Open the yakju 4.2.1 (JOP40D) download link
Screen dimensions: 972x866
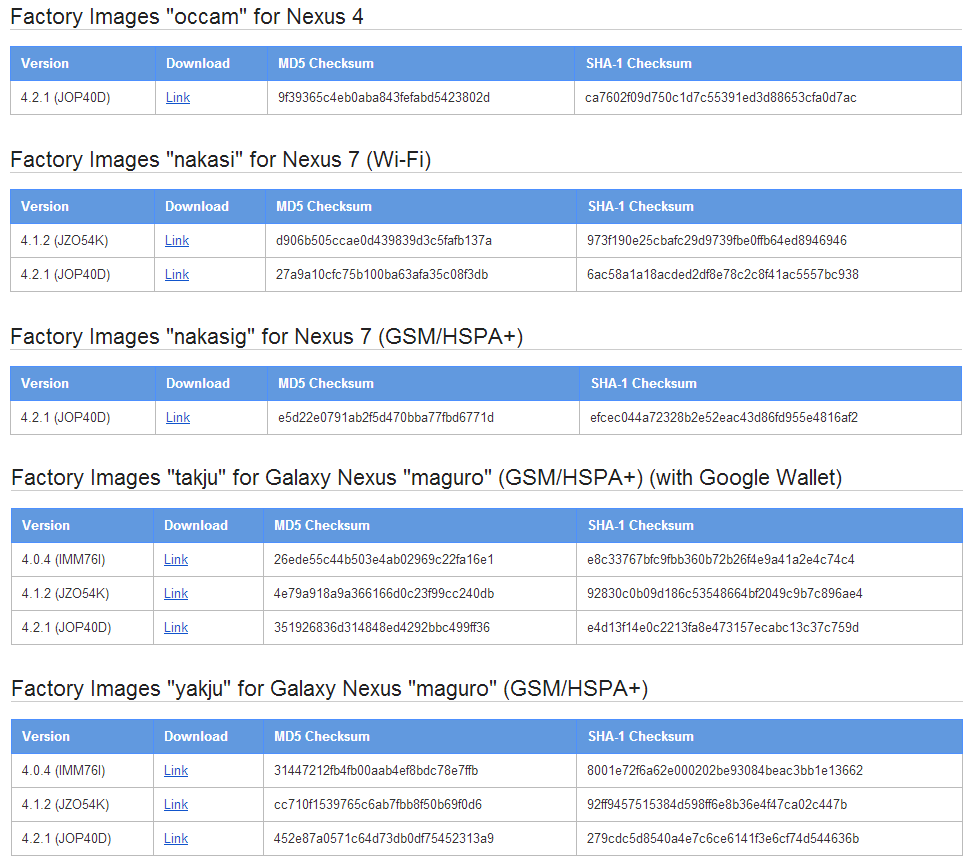pos(176,839)
